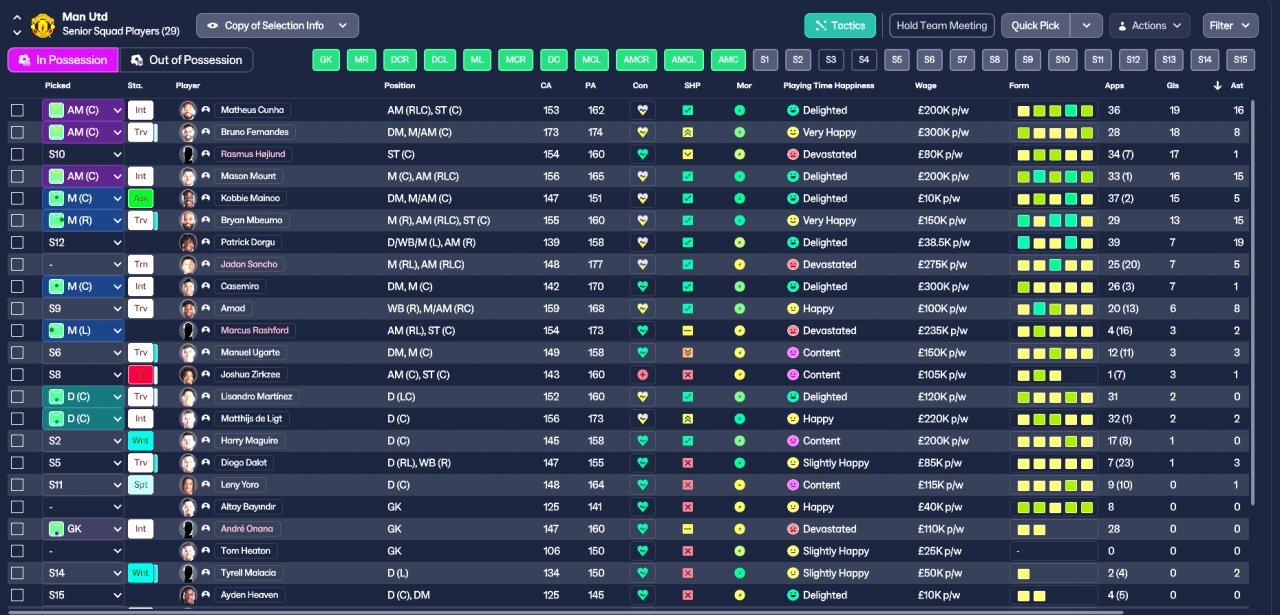Sort the table by the Wage column
1280x615 pixels.
(925, 86)
